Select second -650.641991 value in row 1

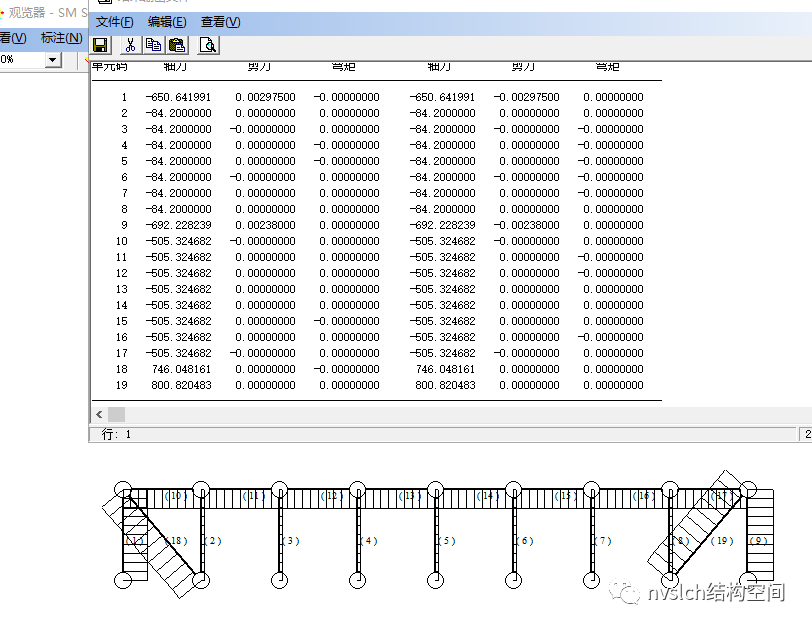442,97
